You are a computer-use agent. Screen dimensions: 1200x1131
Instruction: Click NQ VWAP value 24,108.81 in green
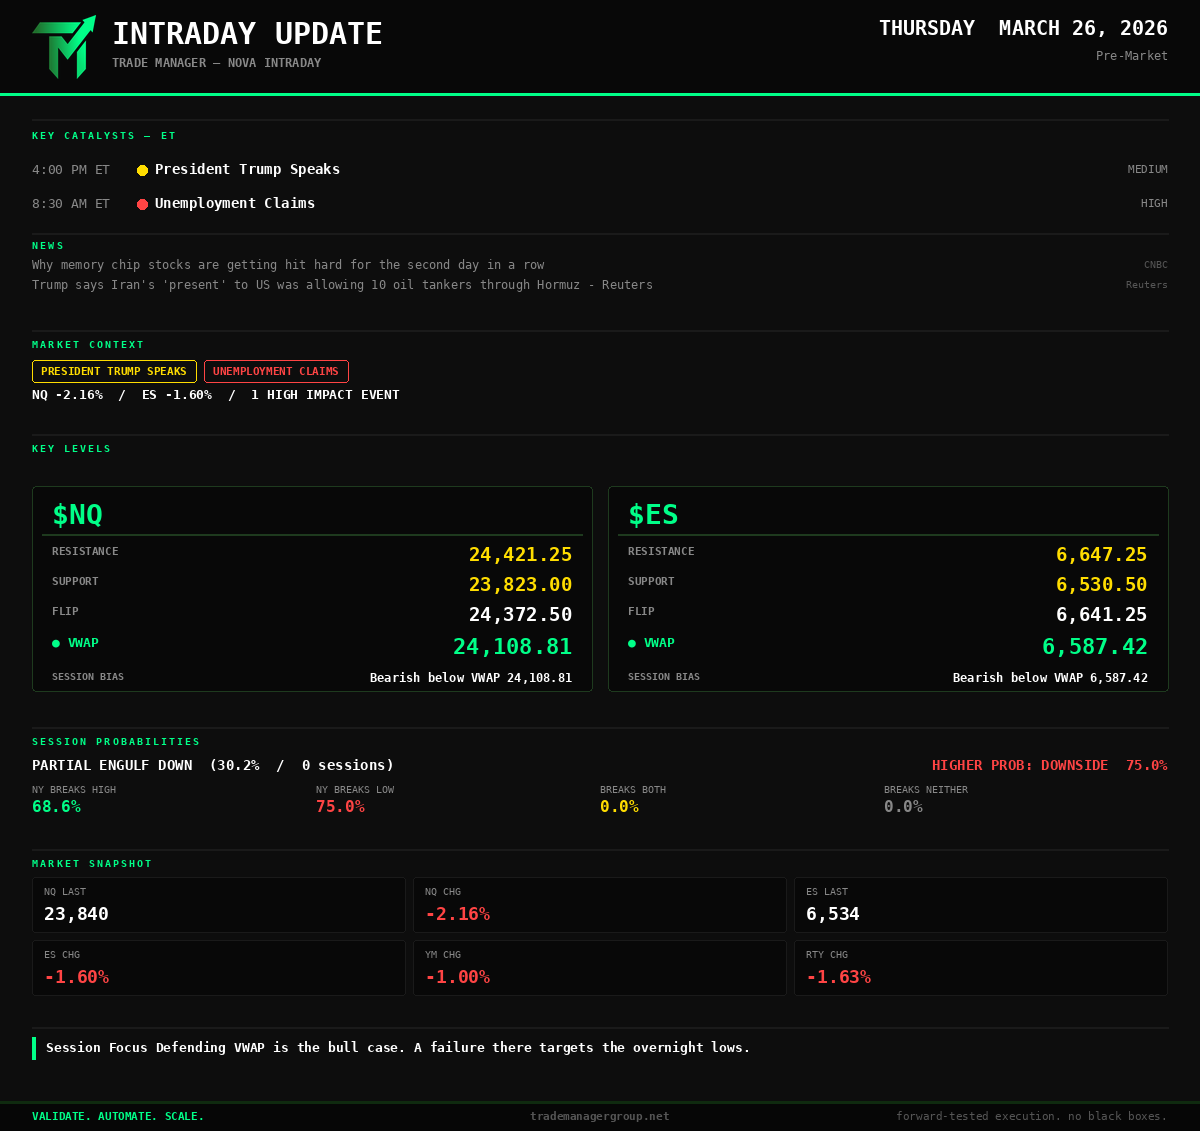[512, 646]
